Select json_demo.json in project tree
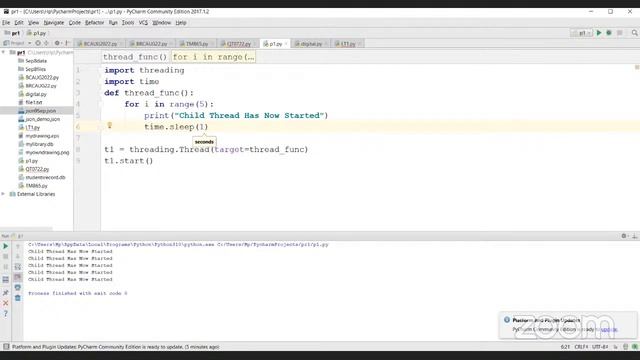 click(x=42, y=119)
